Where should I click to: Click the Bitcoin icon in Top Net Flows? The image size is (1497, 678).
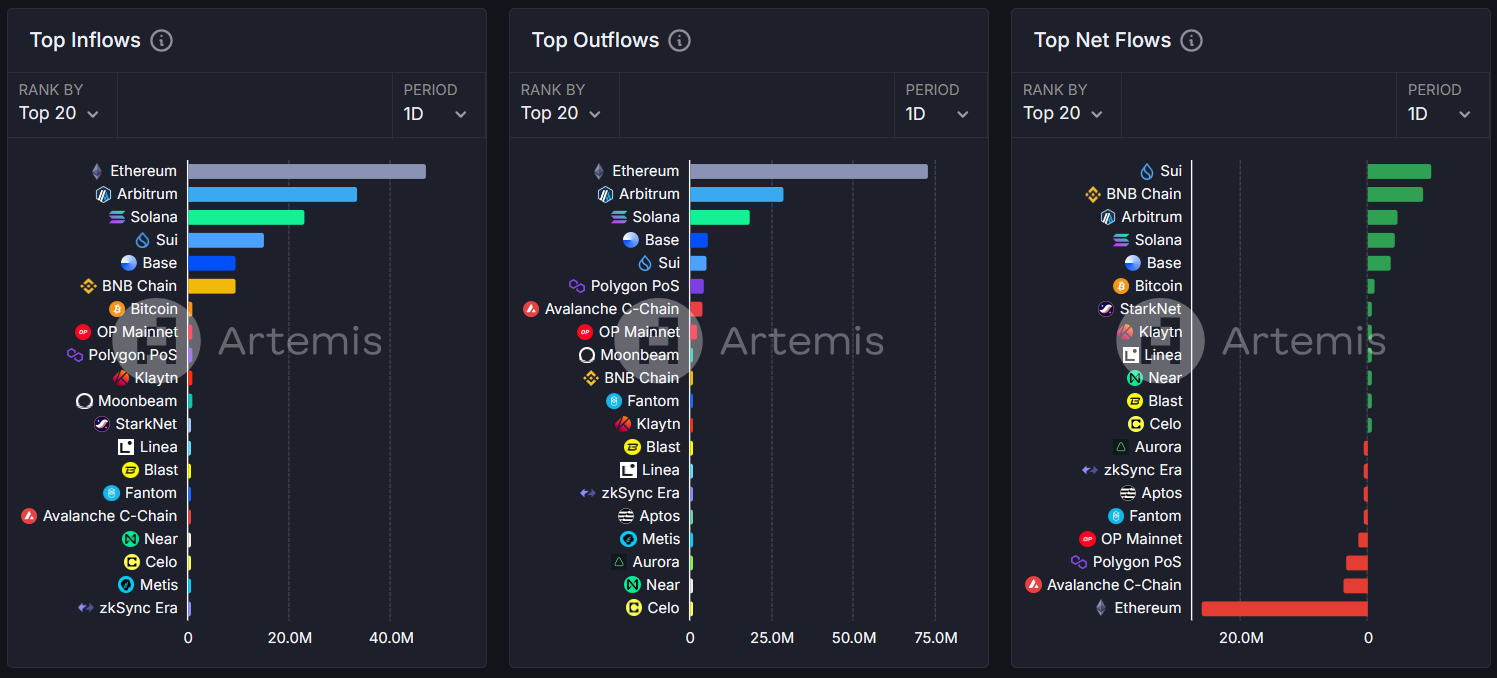point(1121,286)
